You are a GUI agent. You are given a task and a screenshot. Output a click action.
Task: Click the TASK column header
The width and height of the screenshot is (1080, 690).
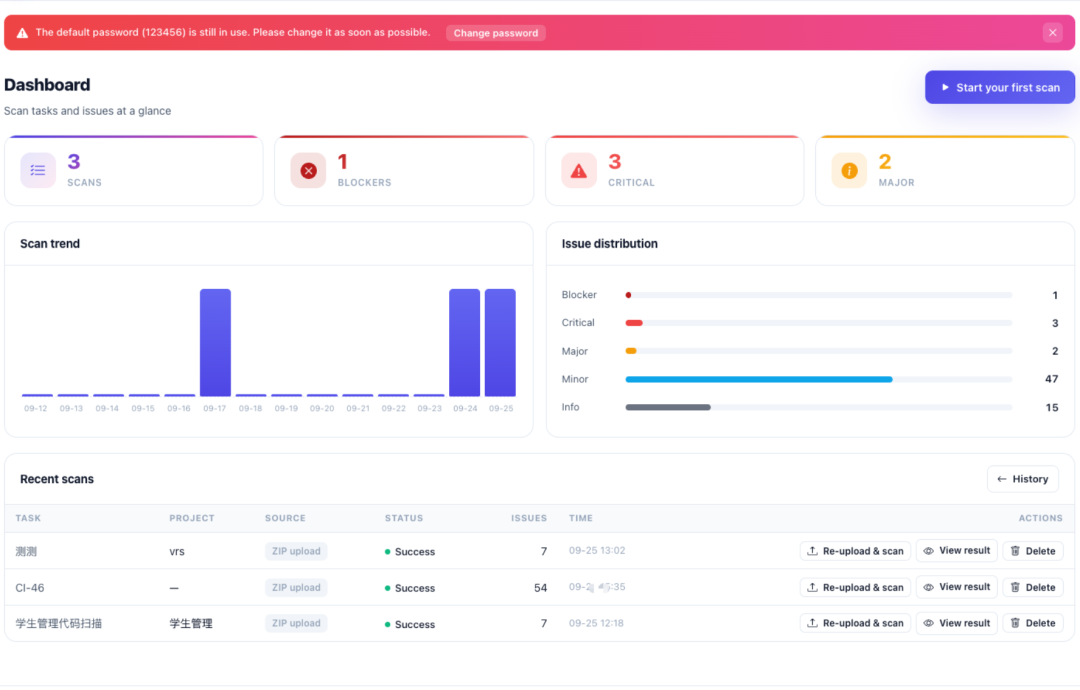click(28, 518)
